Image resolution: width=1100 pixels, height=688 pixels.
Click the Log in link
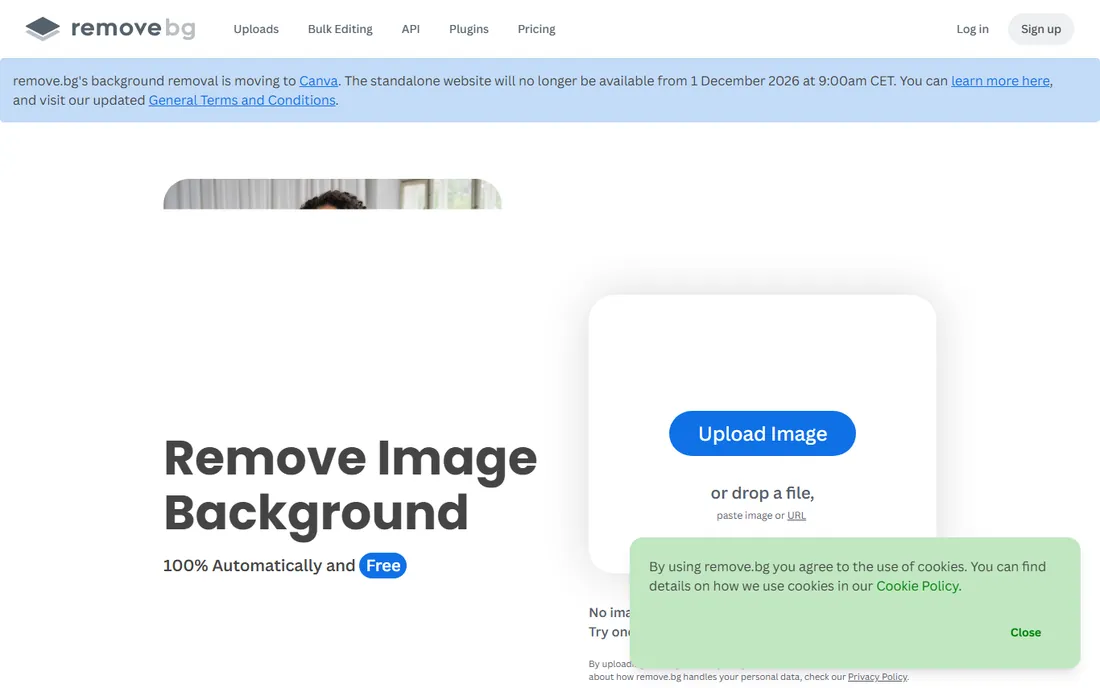pyautogui.click(x=972, y=29)
